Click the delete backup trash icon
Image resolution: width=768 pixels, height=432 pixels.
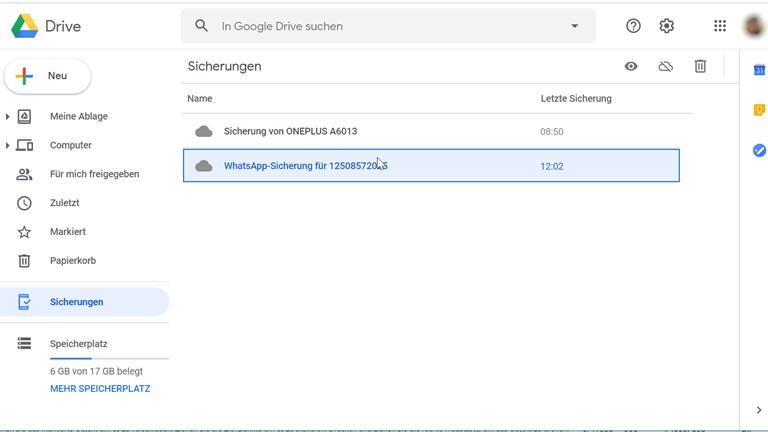point(700,66)
